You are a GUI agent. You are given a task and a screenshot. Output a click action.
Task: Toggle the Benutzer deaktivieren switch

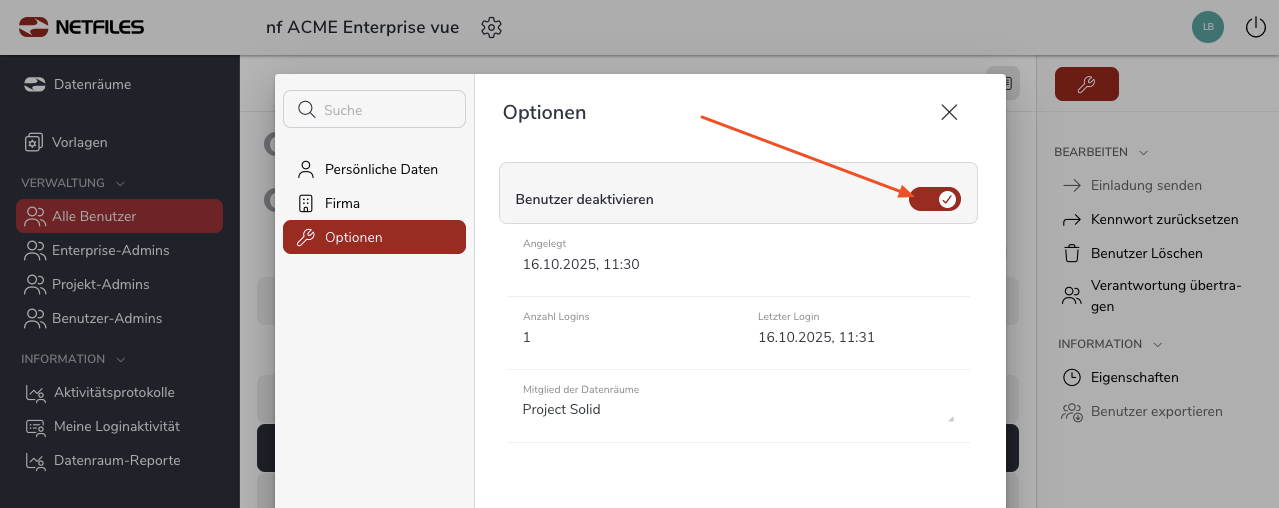click(935, 199)
